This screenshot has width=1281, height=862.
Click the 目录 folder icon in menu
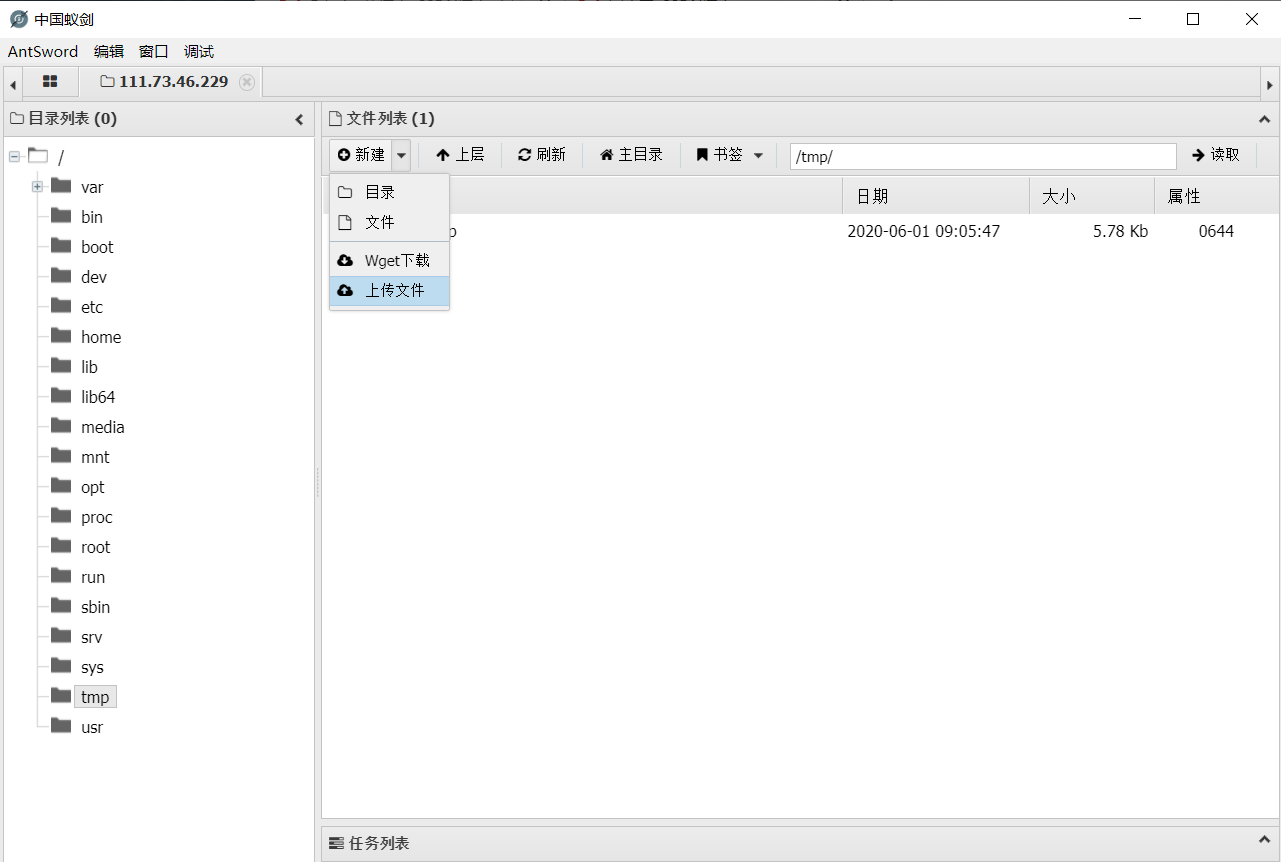[x=345, y=192]
